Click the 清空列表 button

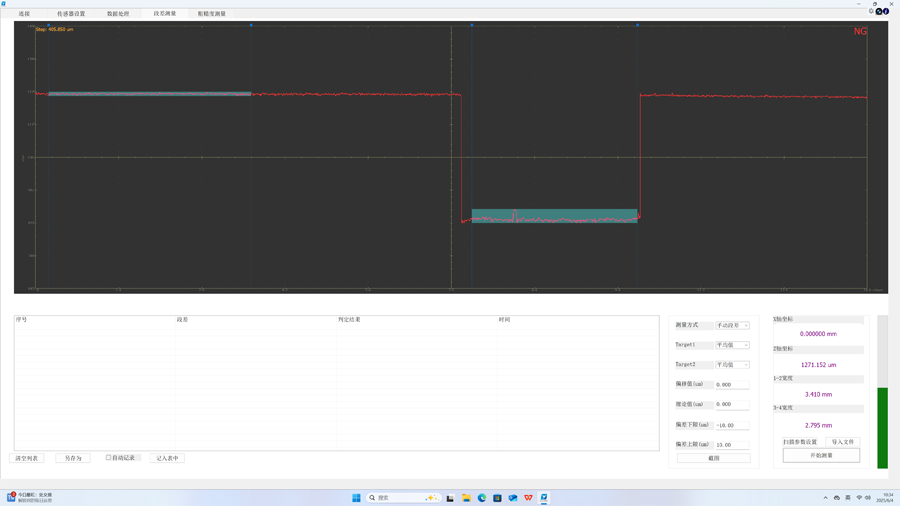click(27, 458)
